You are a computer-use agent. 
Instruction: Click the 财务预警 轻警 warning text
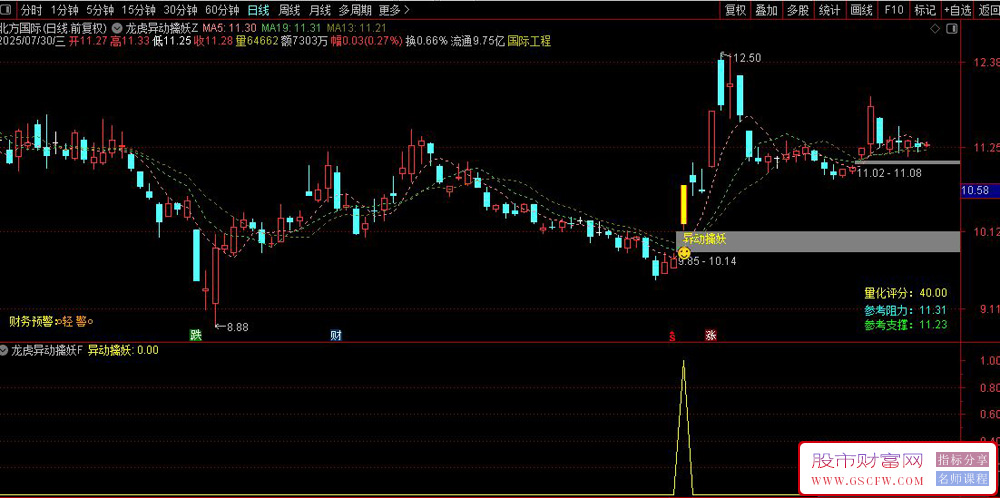pyautogui.click(x=52, y=321)
